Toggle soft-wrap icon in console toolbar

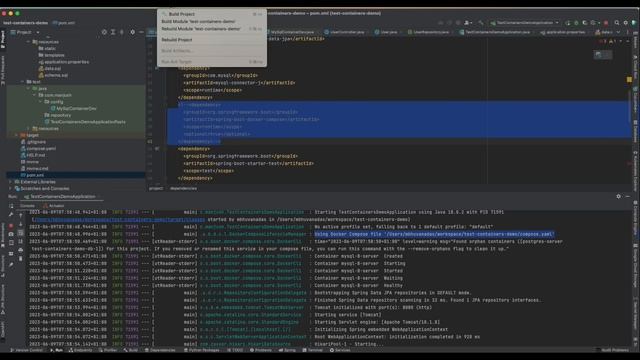pyautogui.click(x=21, y=233)
